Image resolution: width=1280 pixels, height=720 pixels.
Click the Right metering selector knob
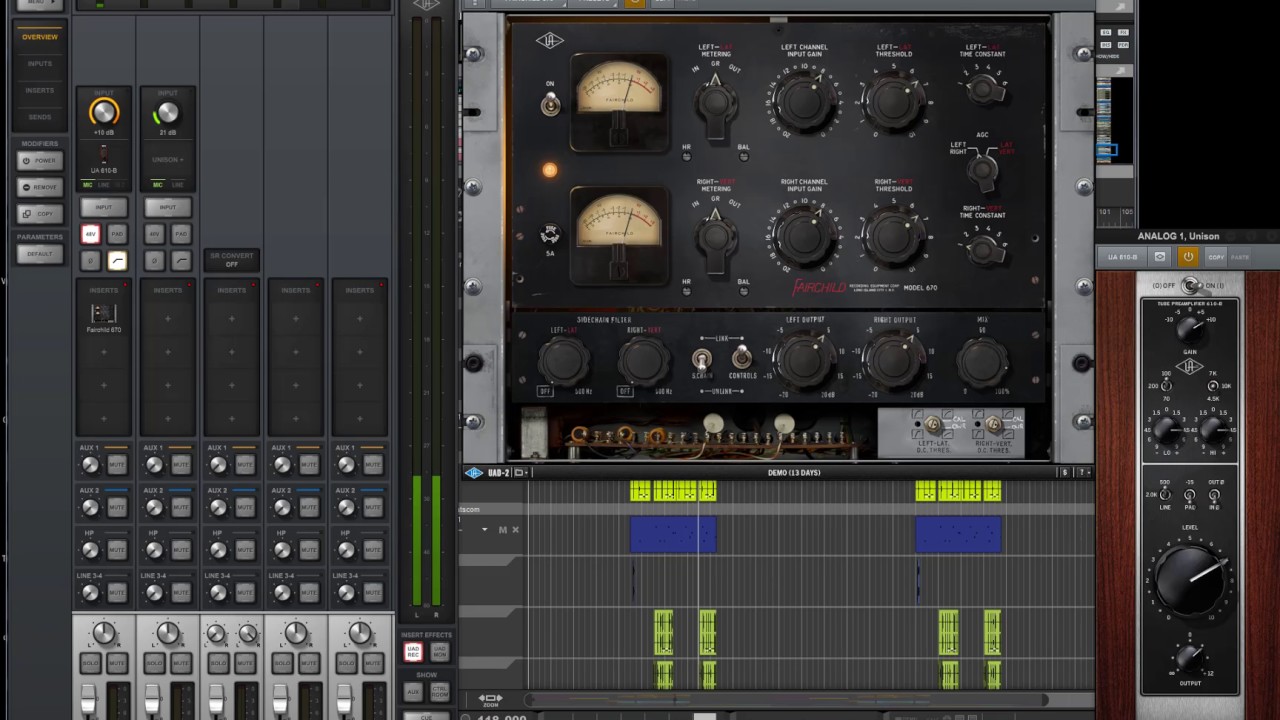point(715,237)
